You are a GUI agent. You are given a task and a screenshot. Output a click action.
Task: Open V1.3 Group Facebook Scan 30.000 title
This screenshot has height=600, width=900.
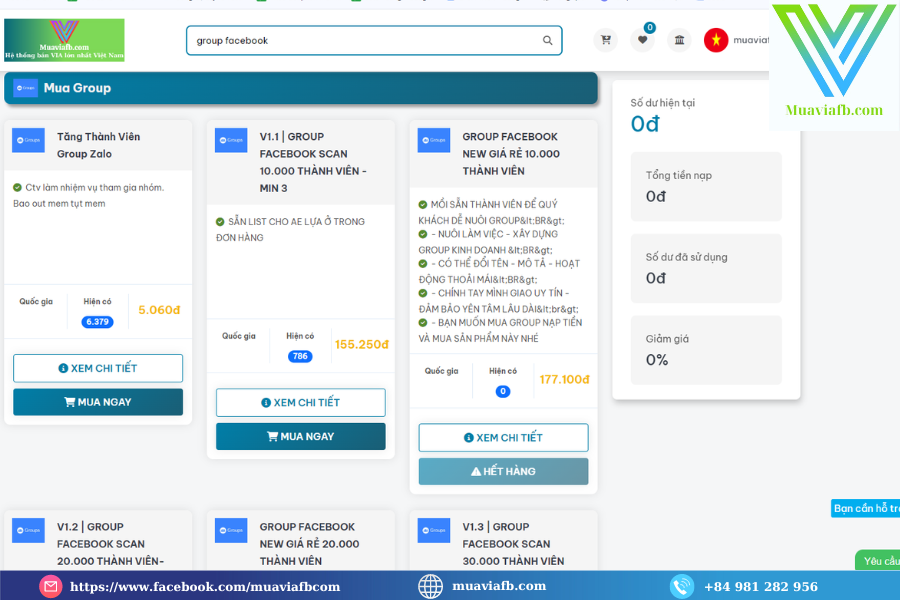pyautogui.click(x=513, y=544)
